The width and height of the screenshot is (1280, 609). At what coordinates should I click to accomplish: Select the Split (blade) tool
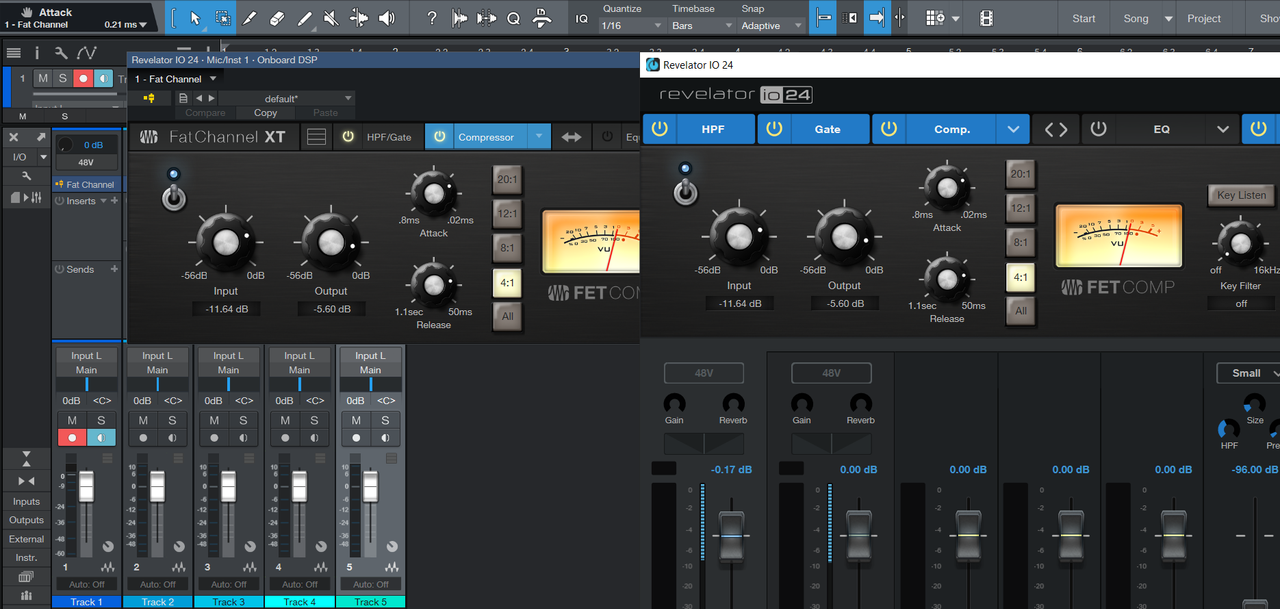[x=250, y=18]
